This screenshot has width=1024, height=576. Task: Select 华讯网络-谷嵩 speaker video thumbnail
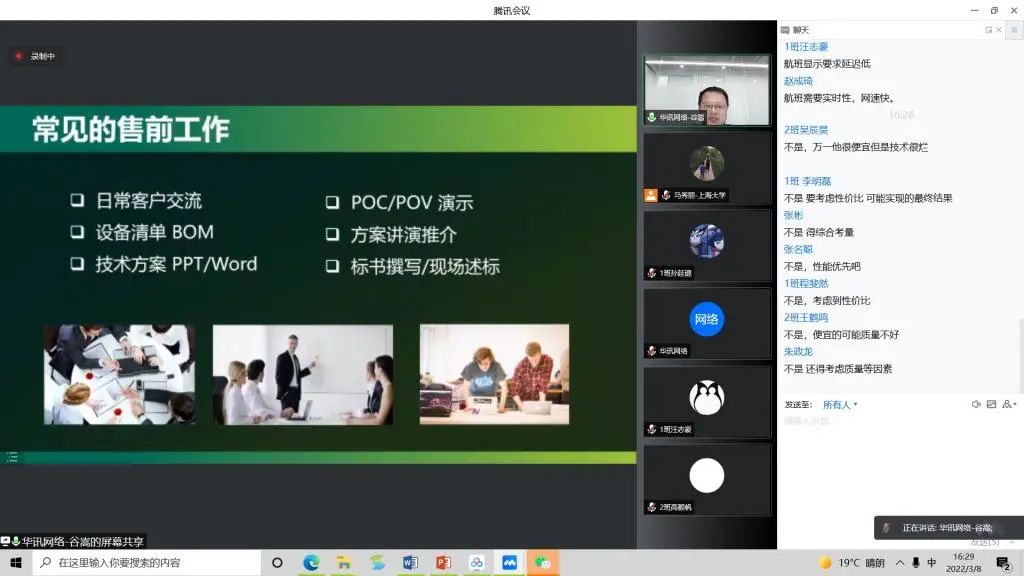706,90
